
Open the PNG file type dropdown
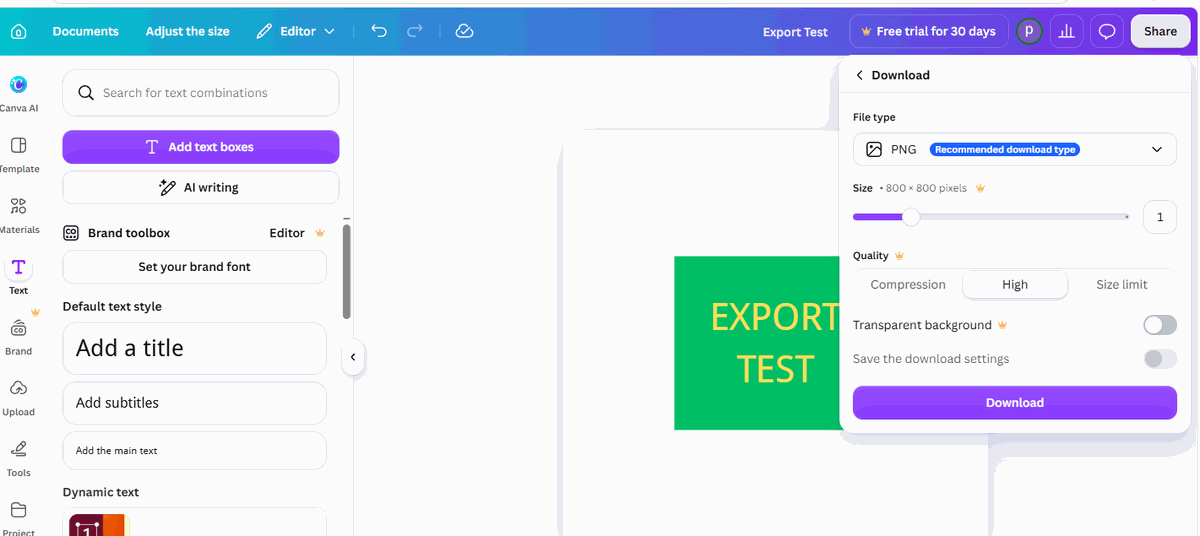coord(1015,149)
